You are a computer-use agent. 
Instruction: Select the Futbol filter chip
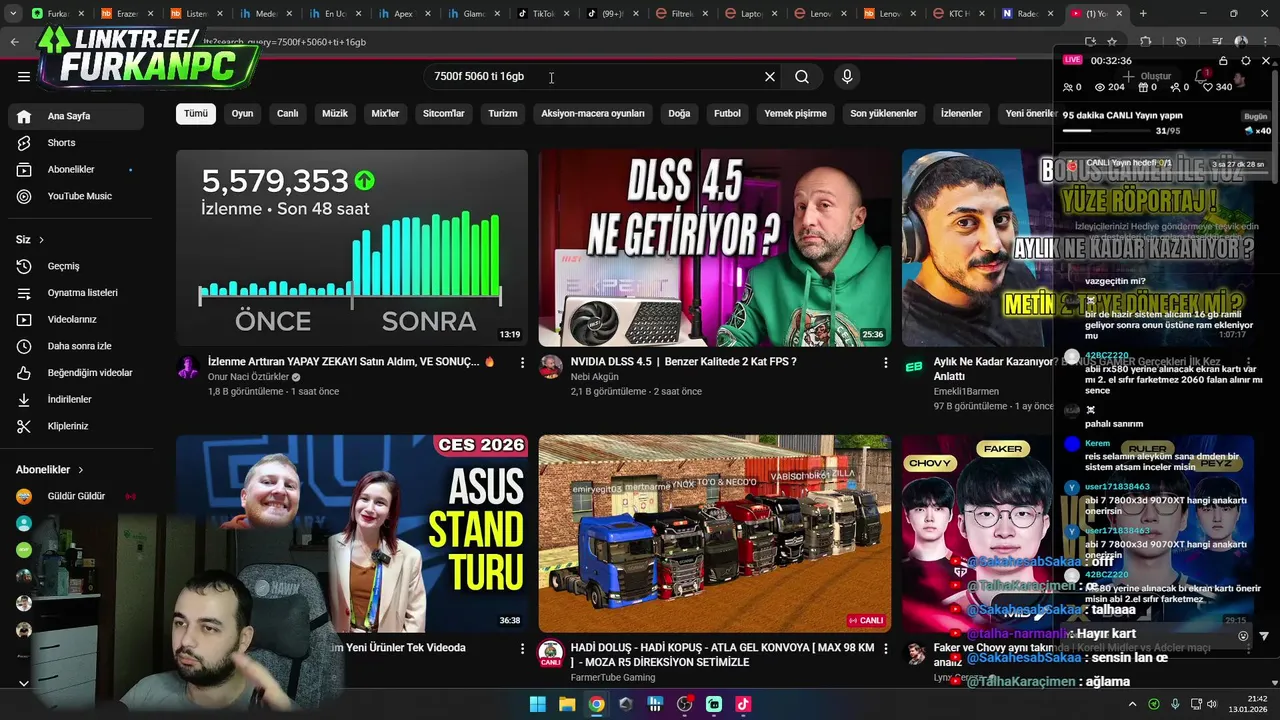727,113
